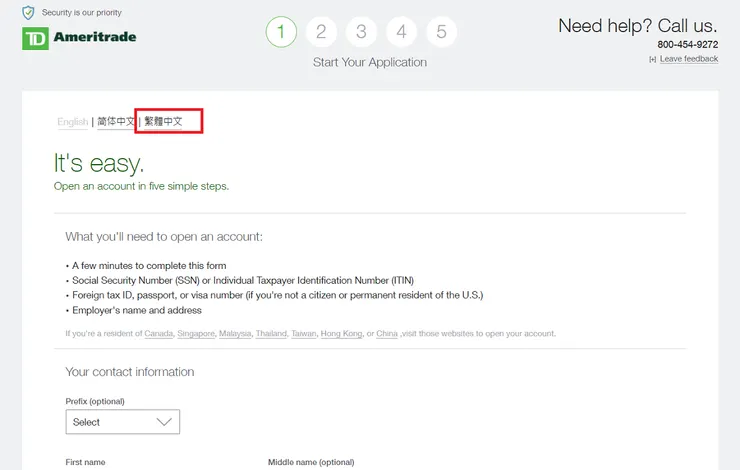Go to step 3 circle
Viewport: 740px width, 470px height.
click(361, 32)
